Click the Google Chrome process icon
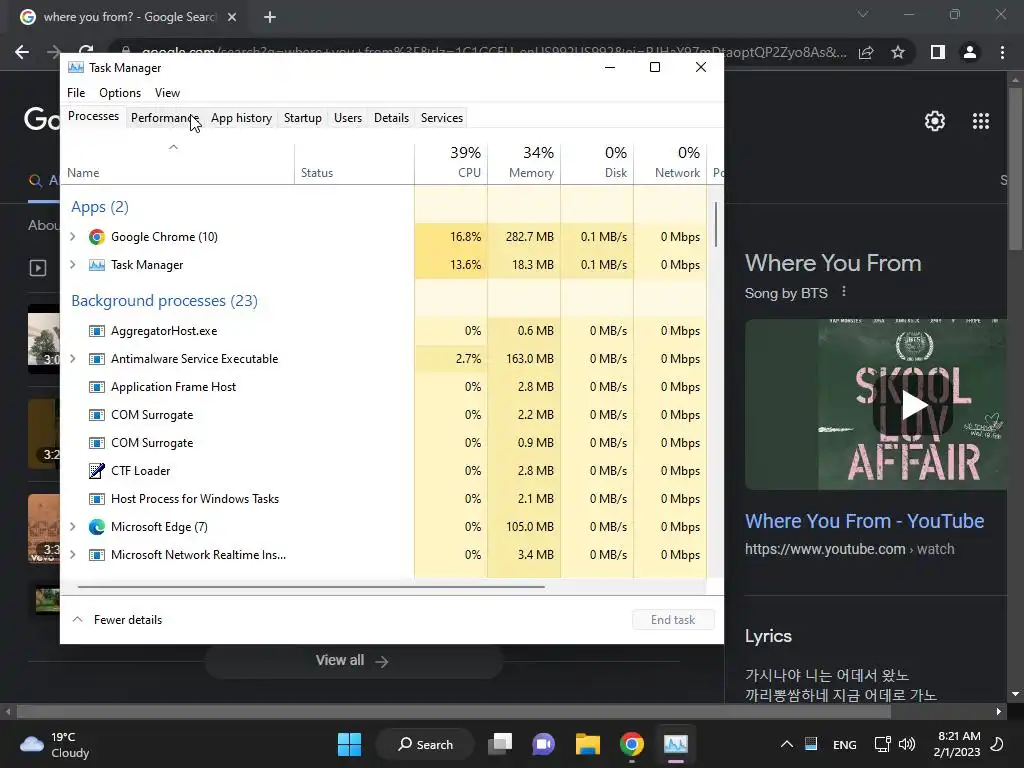 pos(97,237)
